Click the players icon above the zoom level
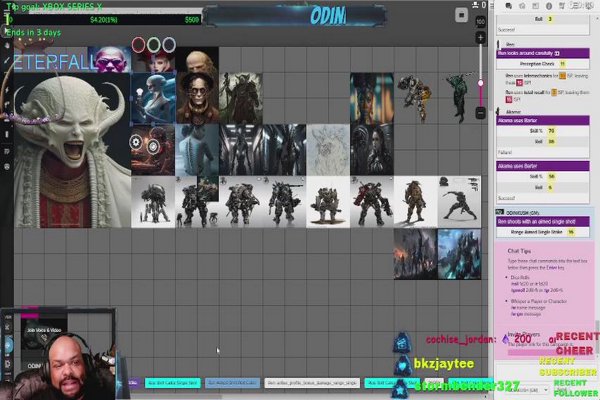 pyautogui.click(x=475, y=5)
